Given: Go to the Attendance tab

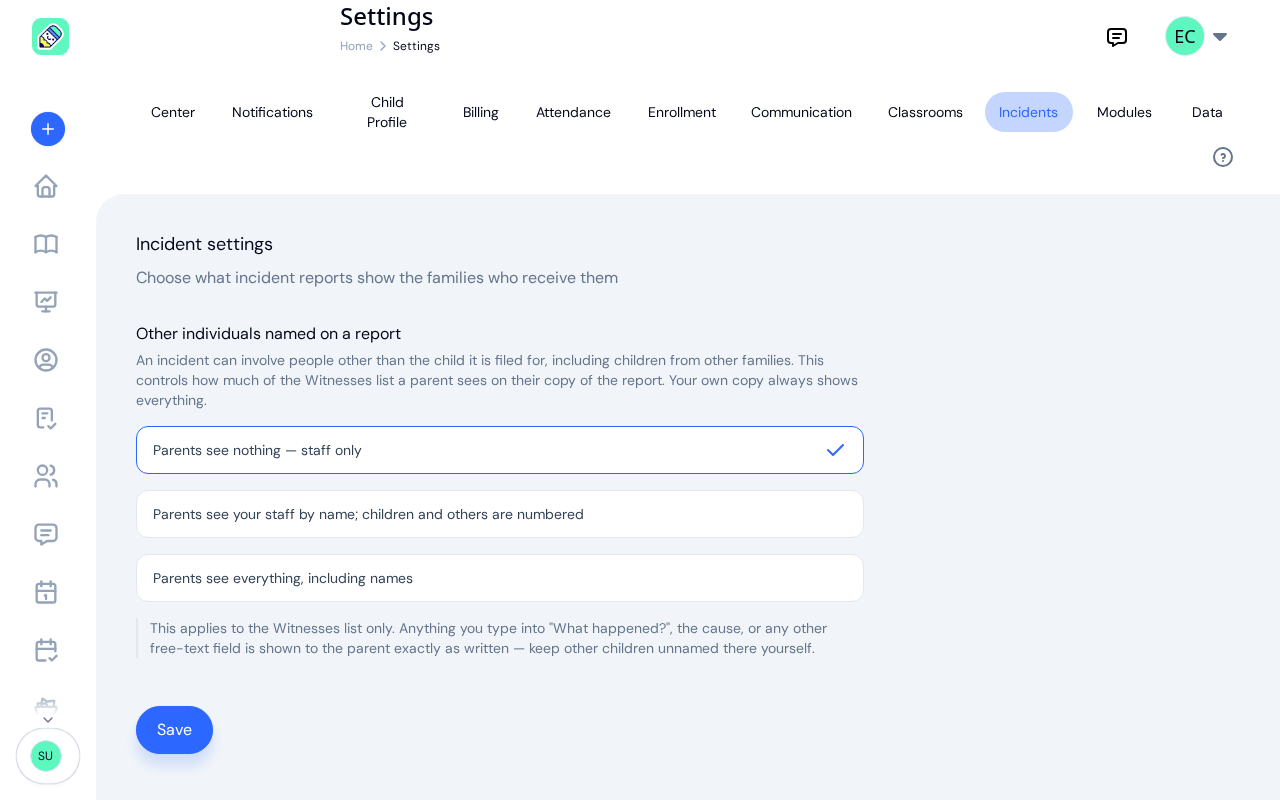Looking at the screenshot, I should [573, 112].
